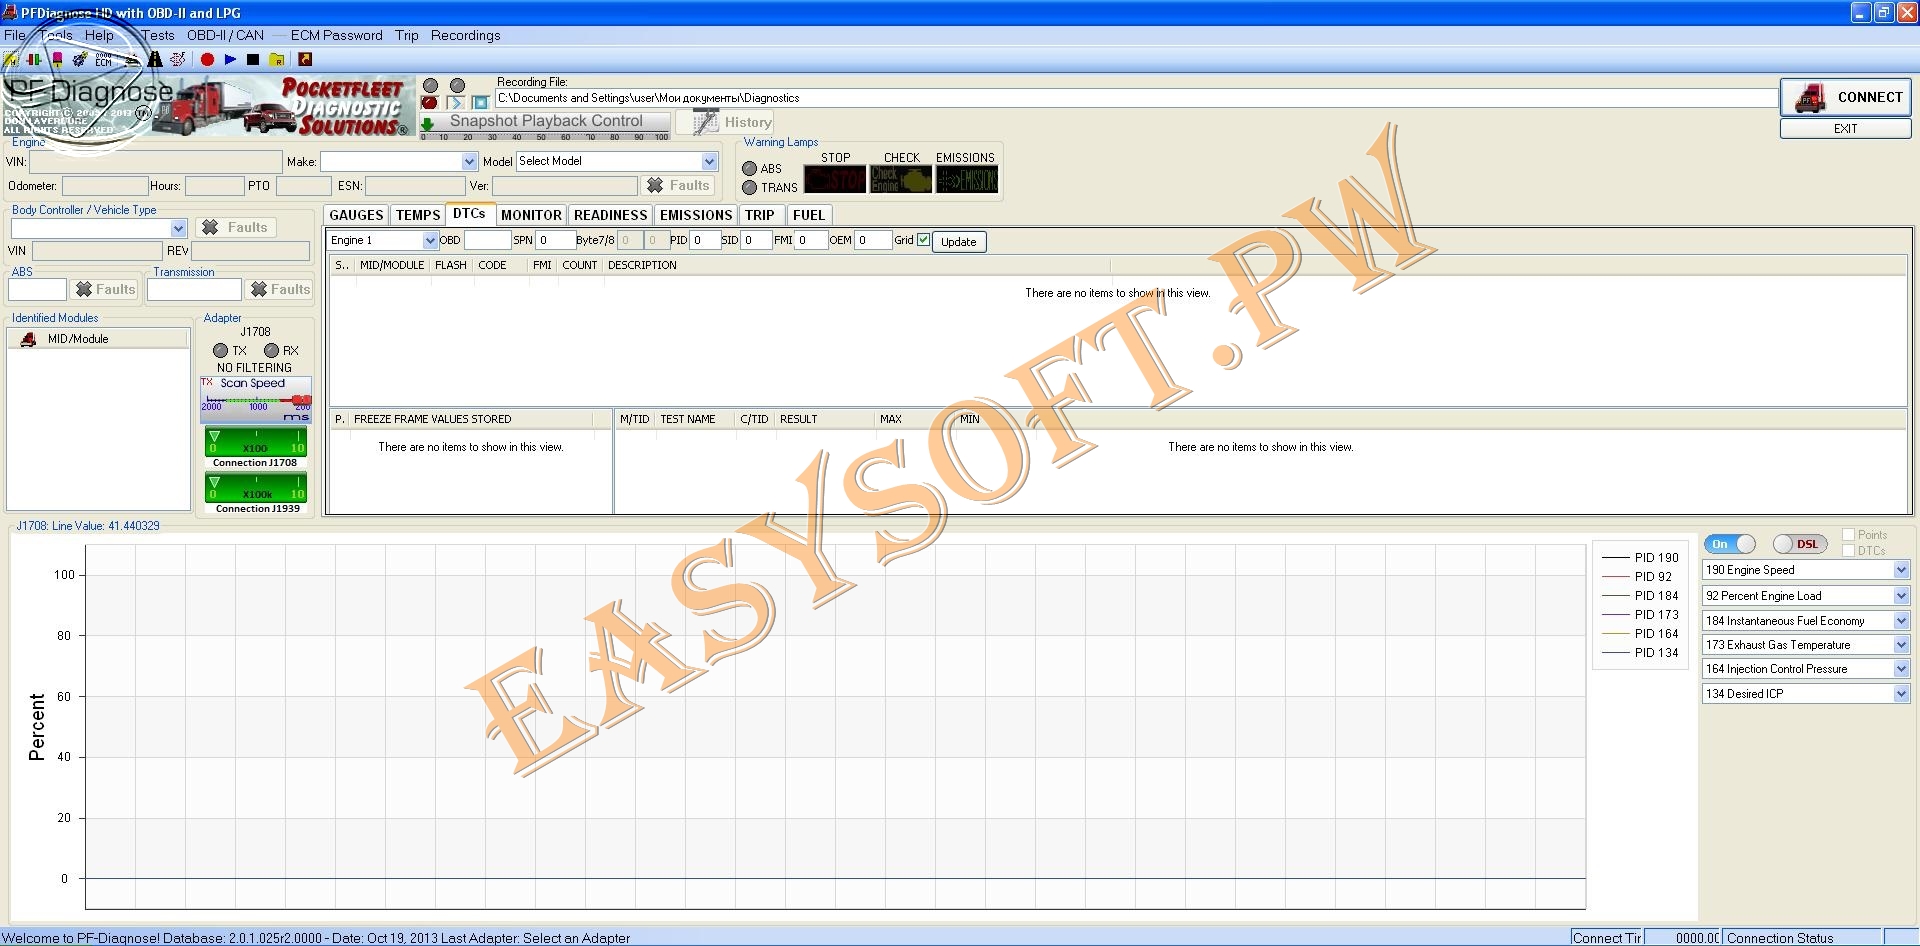Click the gear settings toolbar icon
This screenshot has width=1920, height=946.
[x=80, y=60]
